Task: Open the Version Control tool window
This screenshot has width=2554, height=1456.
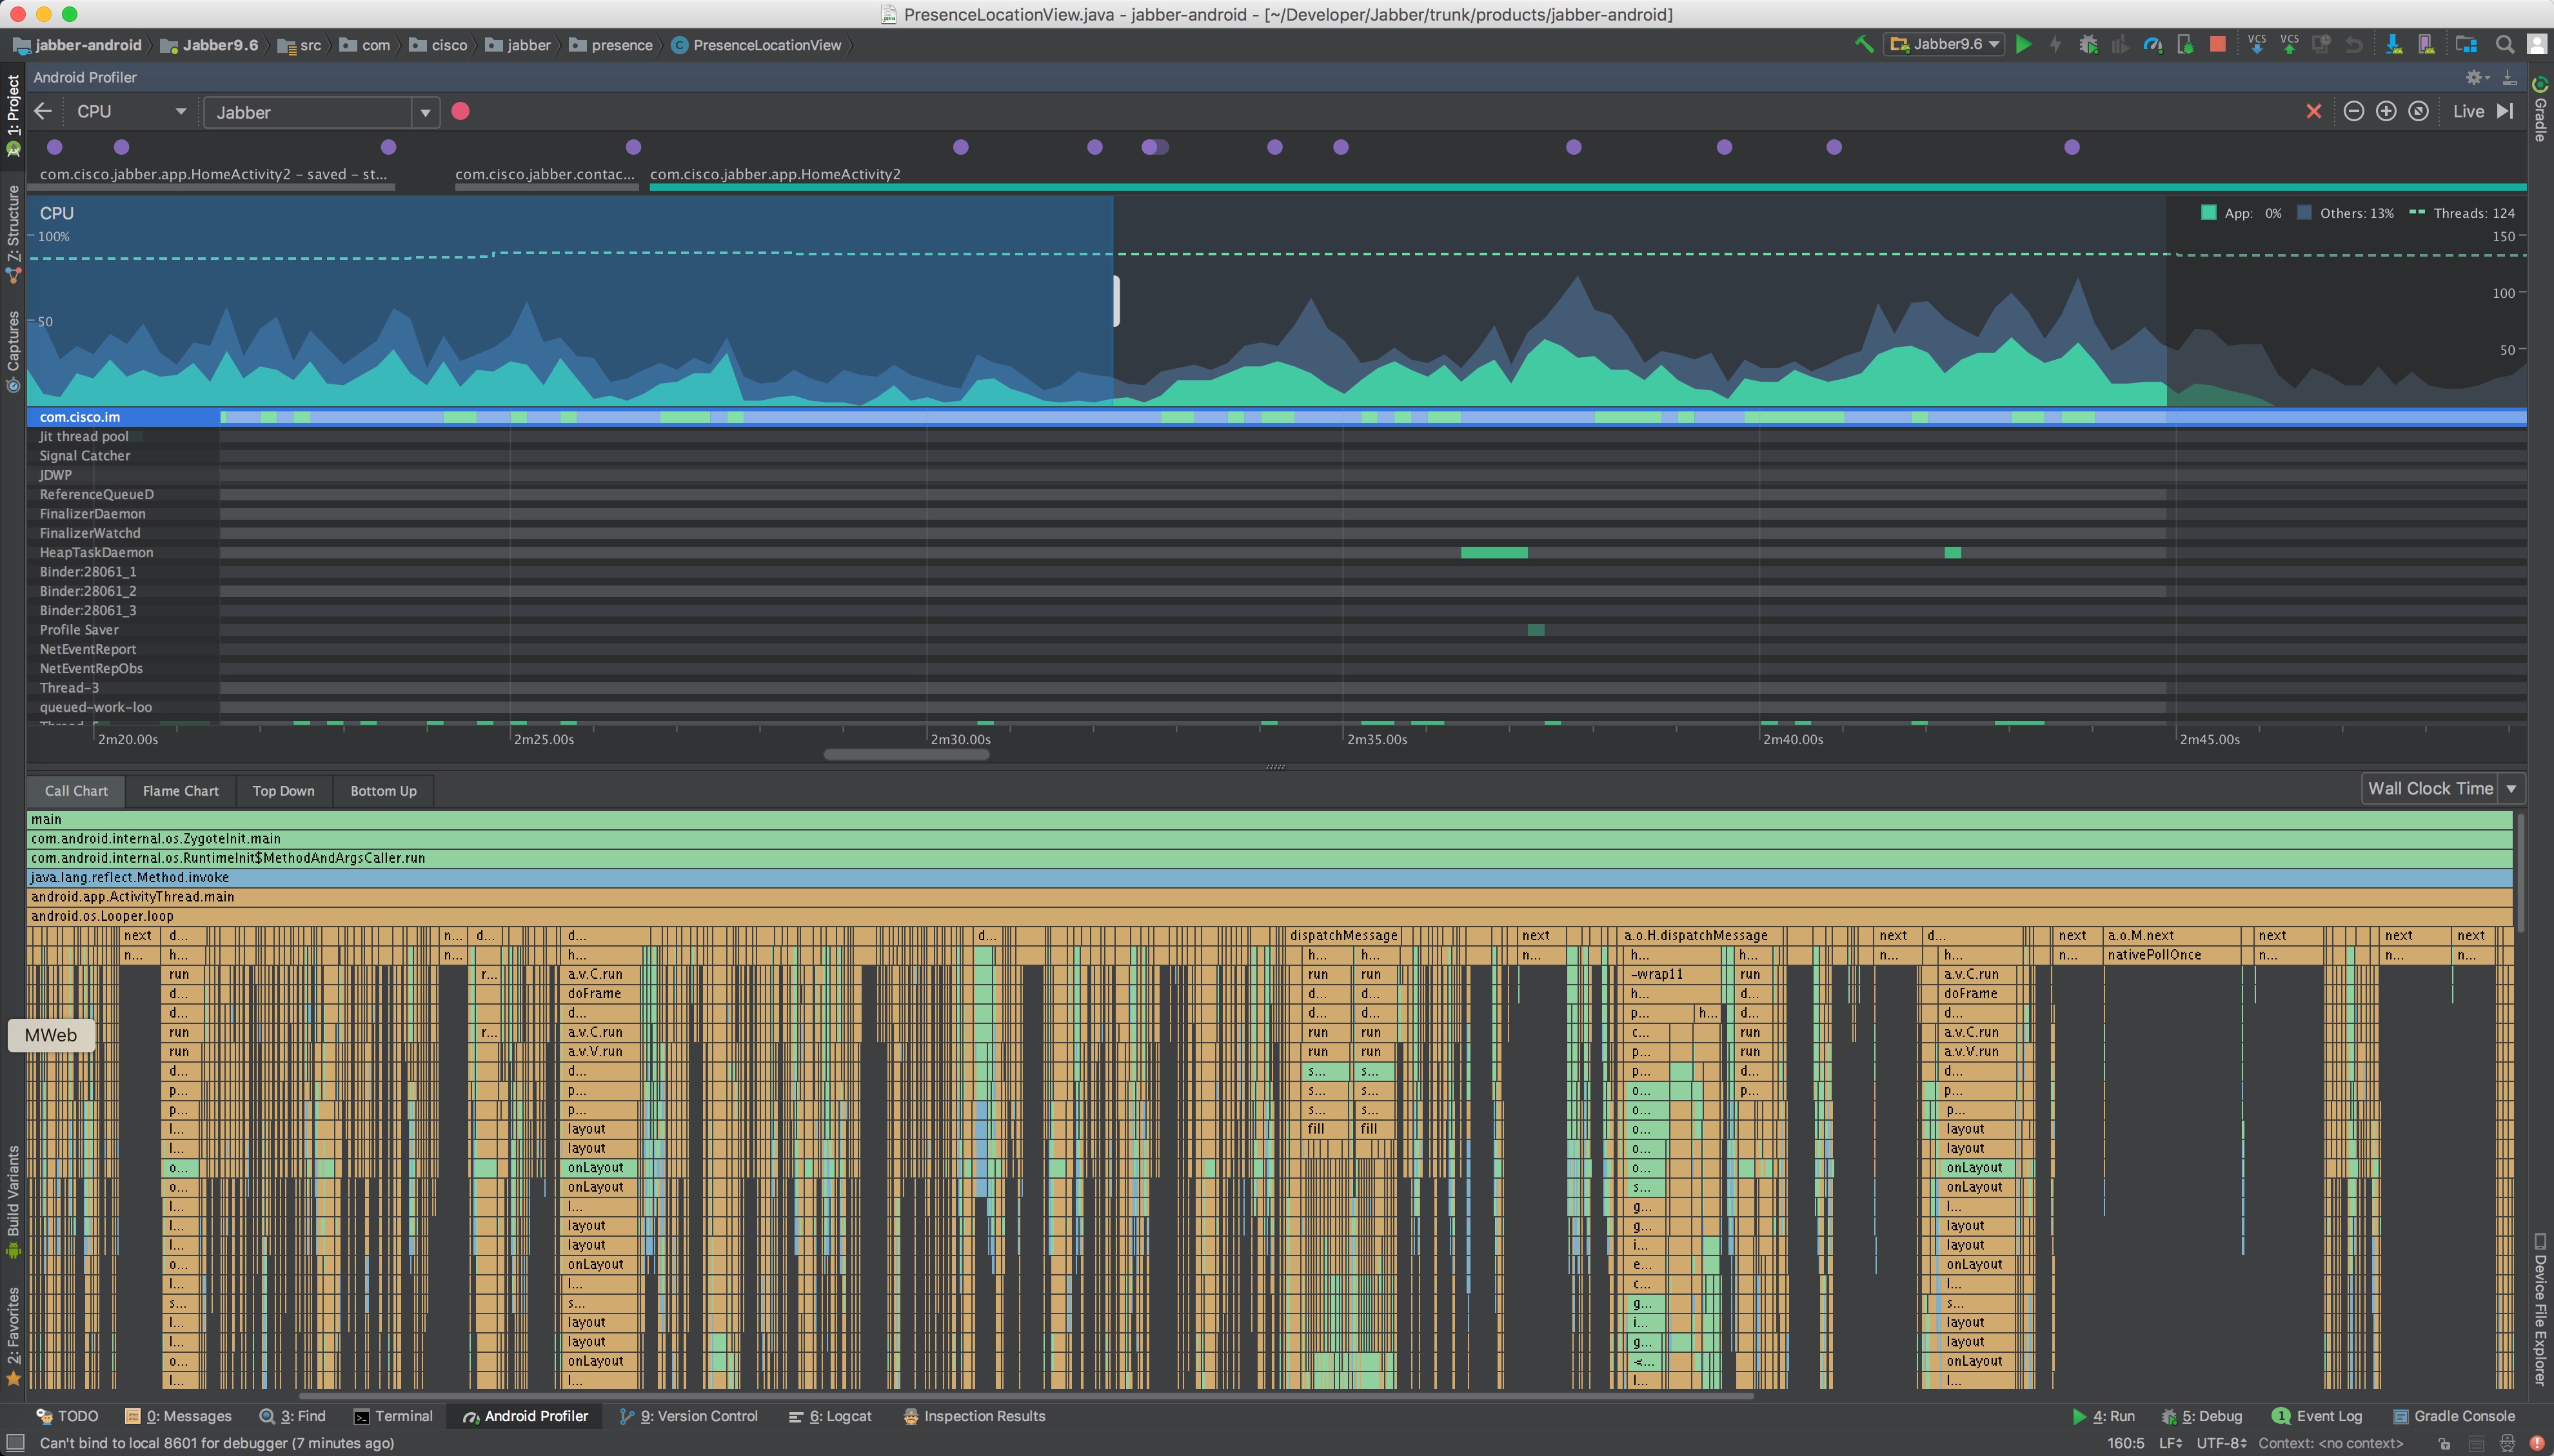Action: tap(689, 1416)
